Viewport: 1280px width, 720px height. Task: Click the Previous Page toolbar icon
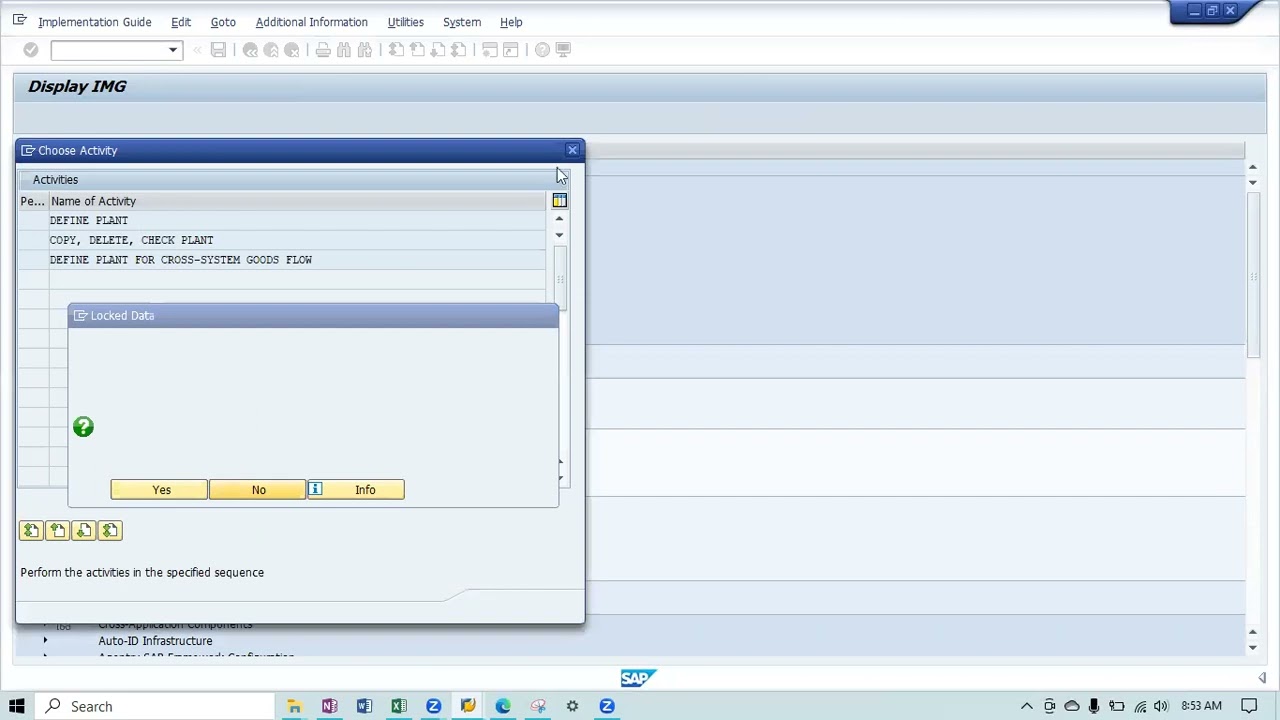pos(417,50)
